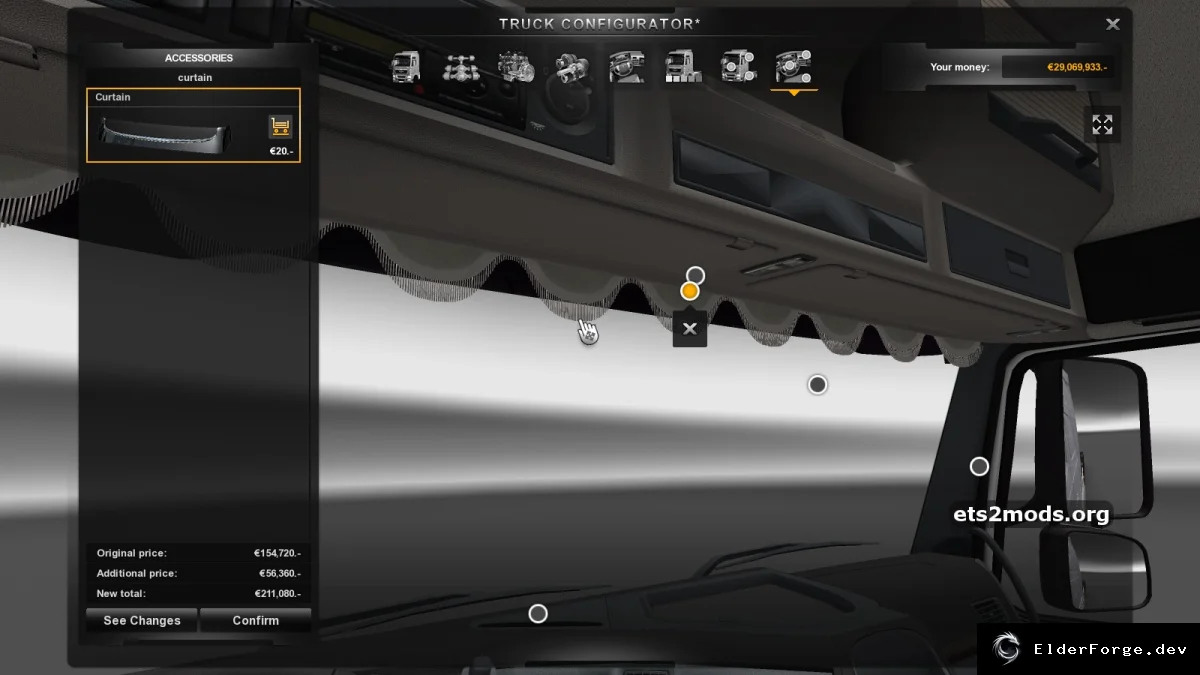Select the accessory slot near the side mirror
Image resolution: width=1200 pixels, height=675 pixels.
coord(979,466)
